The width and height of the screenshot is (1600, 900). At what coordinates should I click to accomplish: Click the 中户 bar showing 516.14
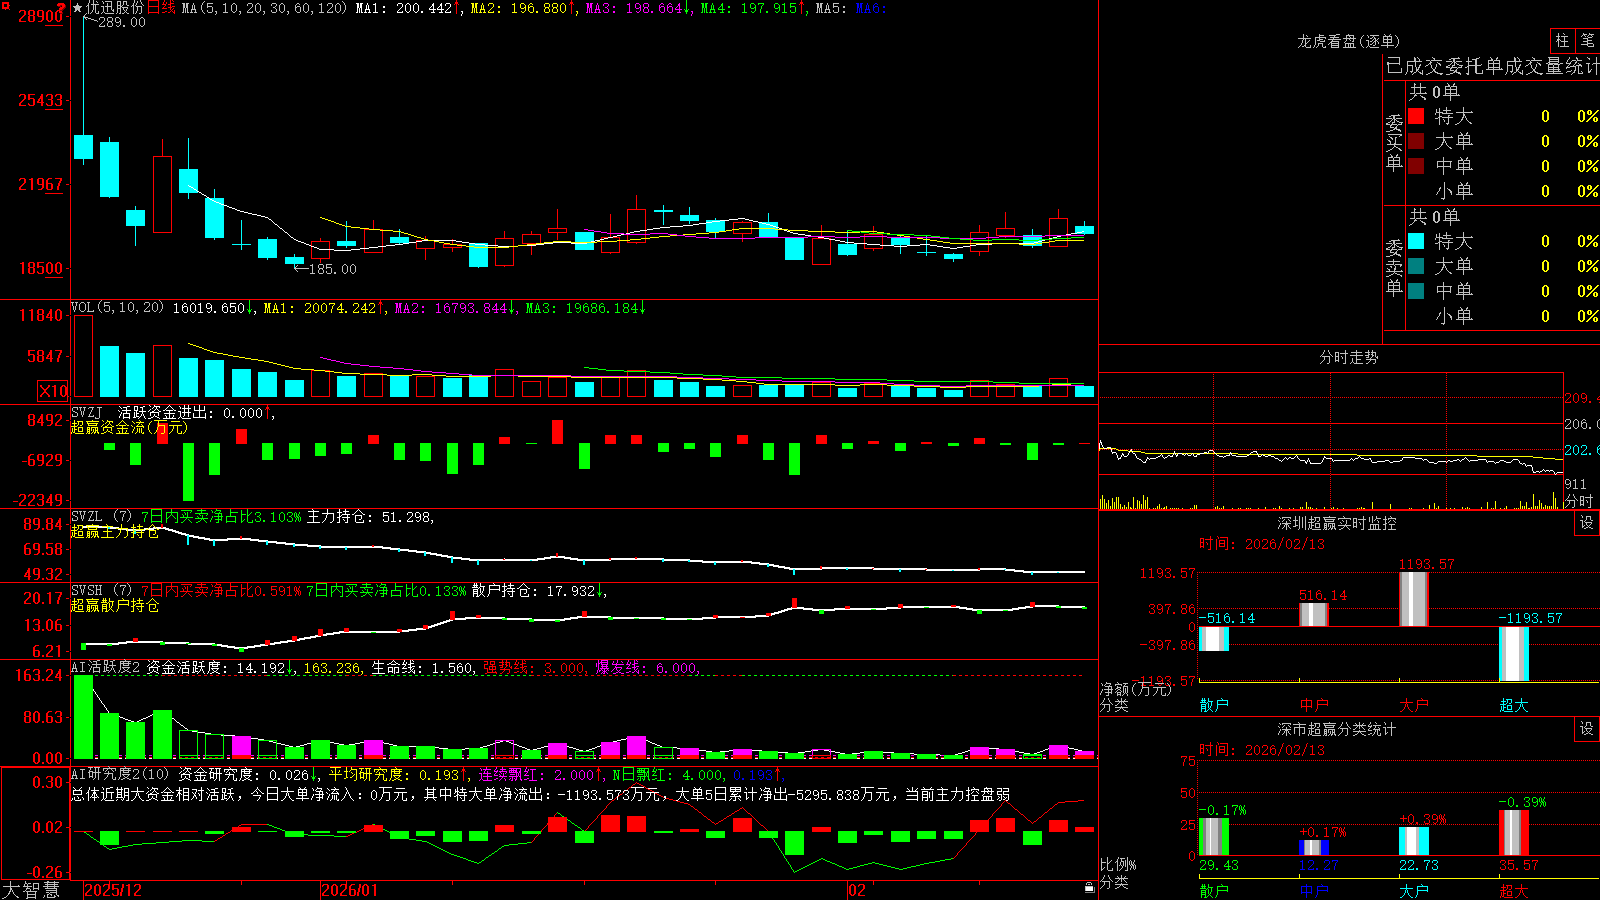1314,615
